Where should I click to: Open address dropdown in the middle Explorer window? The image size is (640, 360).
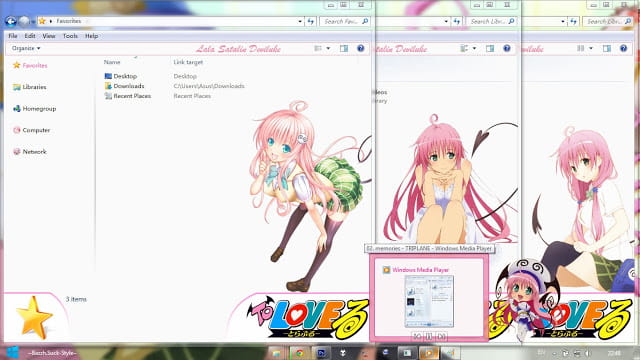pos(446,21)
